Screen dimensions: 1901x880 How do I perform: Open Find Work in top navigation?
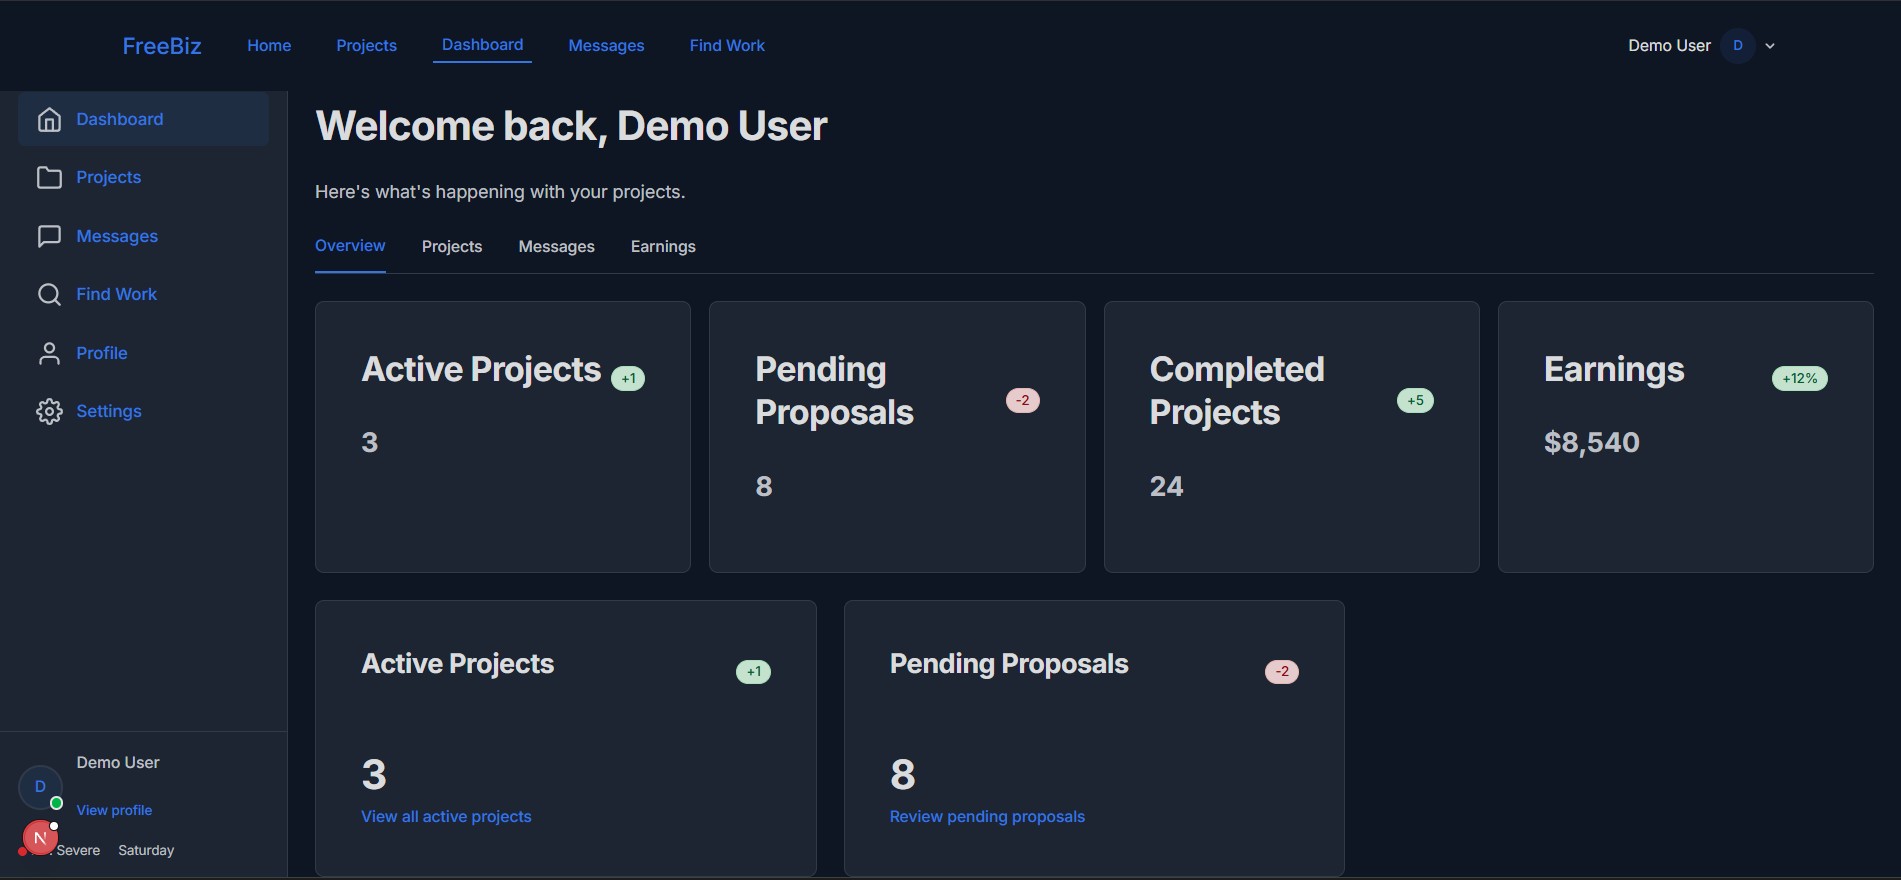click(x=727, y=46)
